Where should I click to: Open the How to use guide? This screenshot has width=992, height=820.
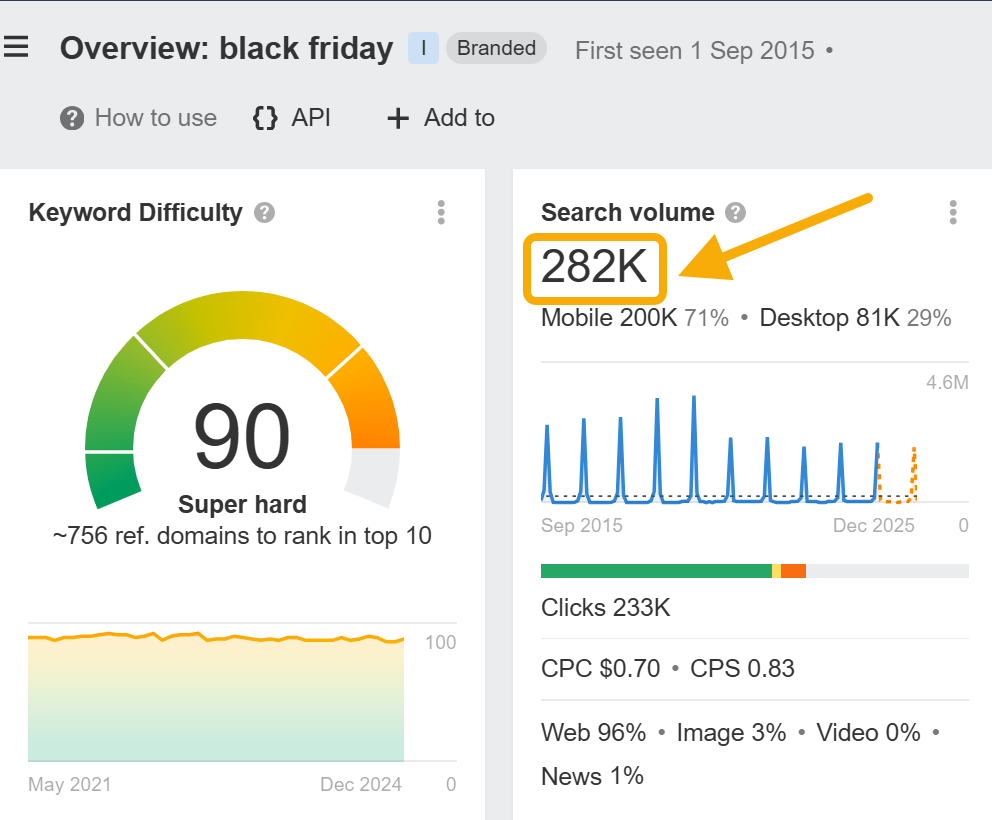click(138, 118)
